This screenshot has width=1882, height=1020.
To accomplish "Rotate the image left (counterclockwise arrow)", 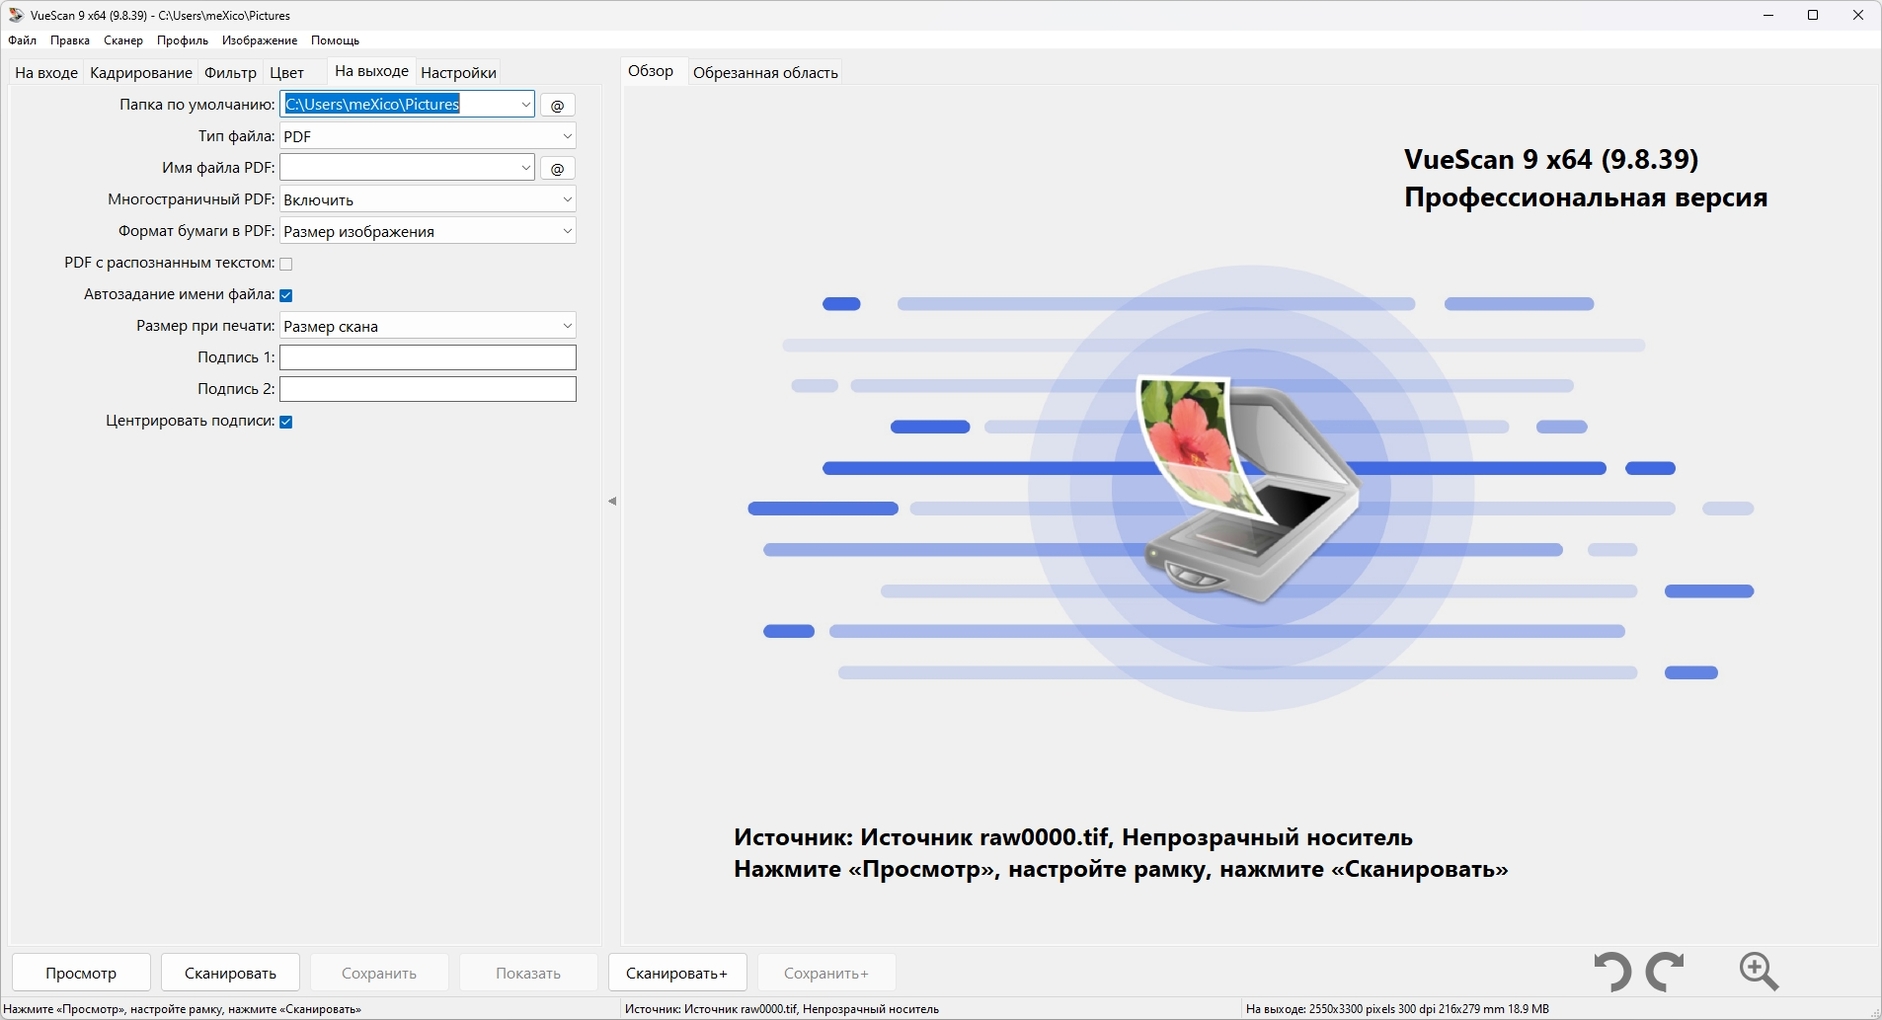I will 1612,971.
